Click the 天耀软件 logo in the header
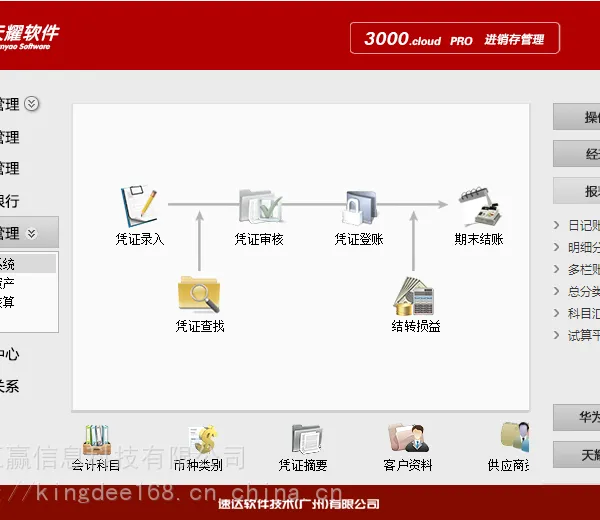This screenshot has height=520, width=600. coord(30,36)
